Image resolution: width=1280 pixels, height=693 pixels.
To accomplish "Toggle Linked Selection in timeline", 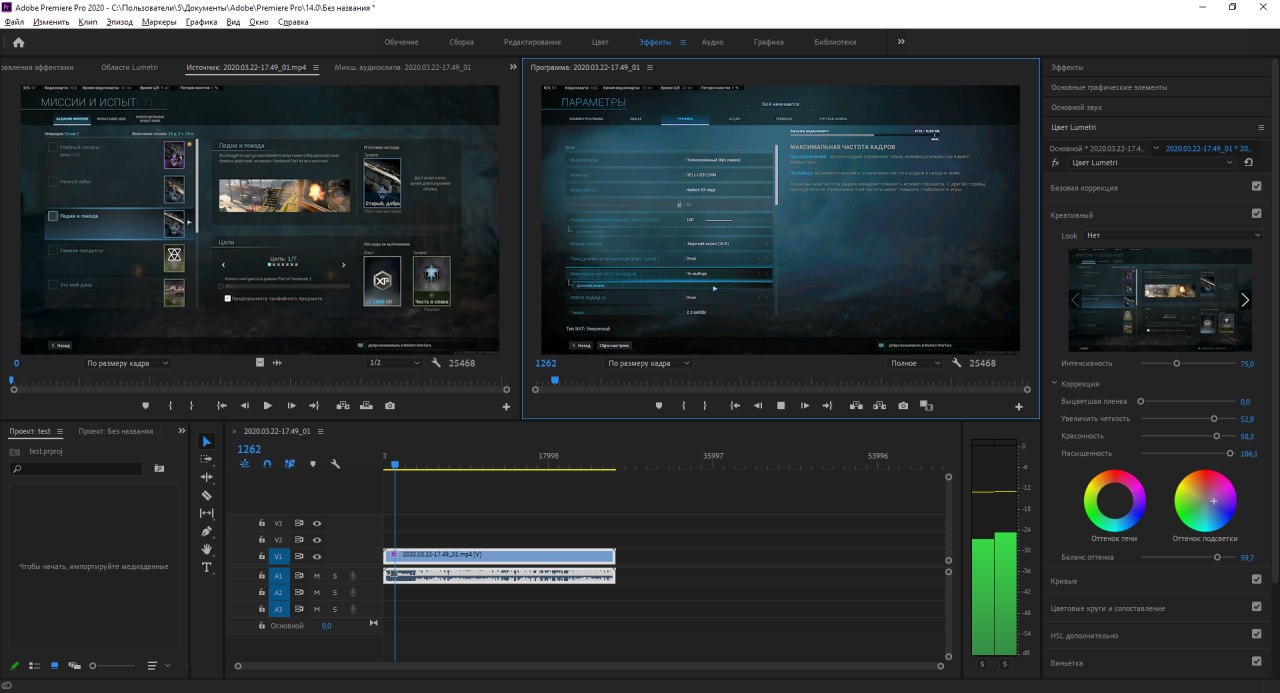I will click(289, 464).
